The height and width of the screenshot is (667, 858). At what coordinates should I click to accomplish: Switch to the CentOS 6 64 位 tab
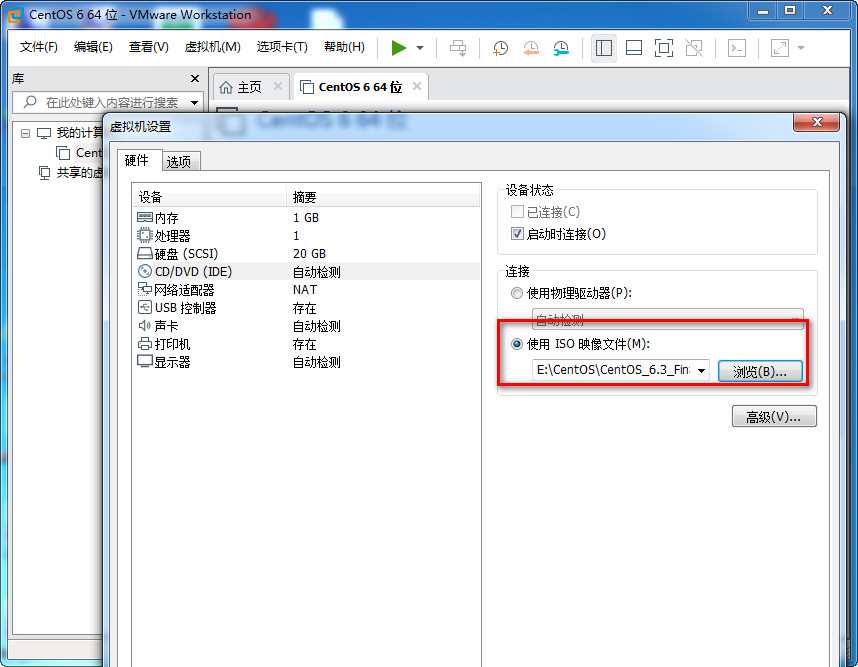[x=360, y=87]
